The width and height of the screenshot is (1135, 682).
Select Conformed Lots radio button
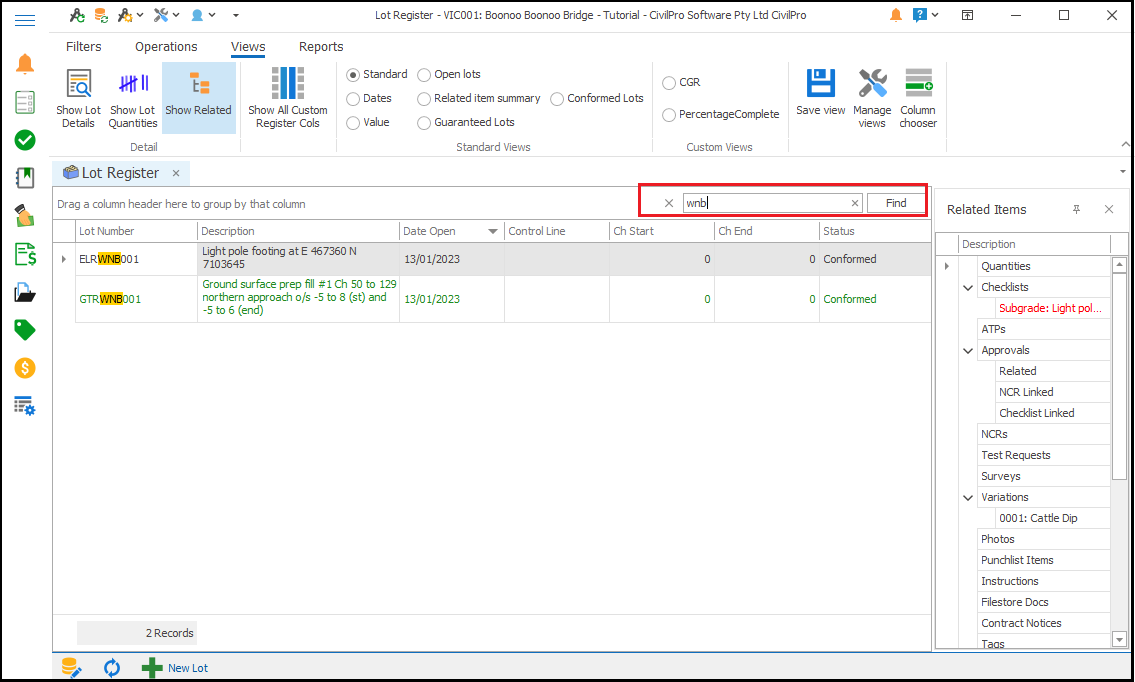coord(557,98)
